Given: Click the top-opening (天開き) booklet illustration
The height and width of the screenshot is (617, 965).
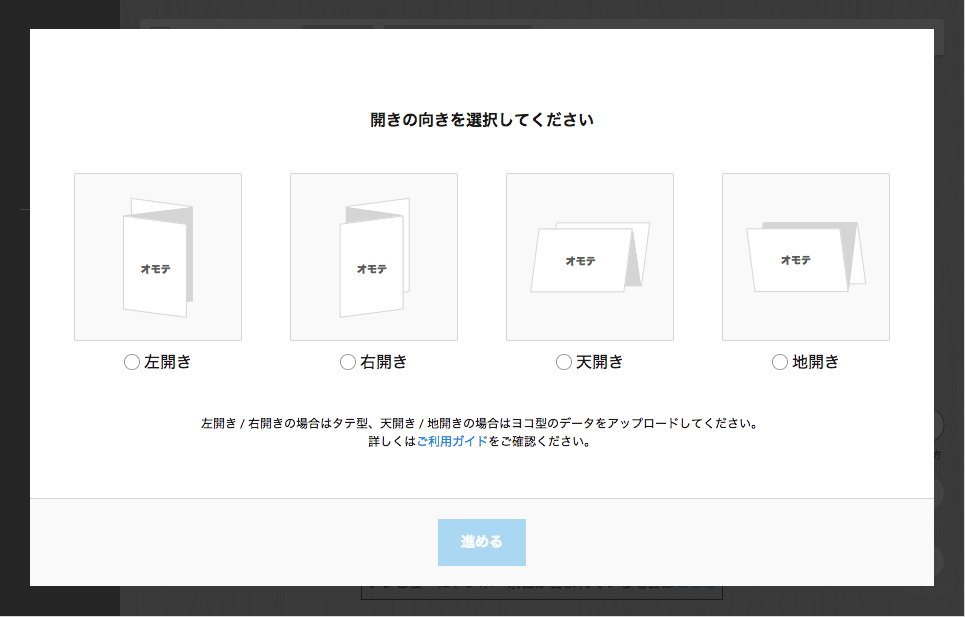Looking at the screenshot, I should (x=590, y=257).
